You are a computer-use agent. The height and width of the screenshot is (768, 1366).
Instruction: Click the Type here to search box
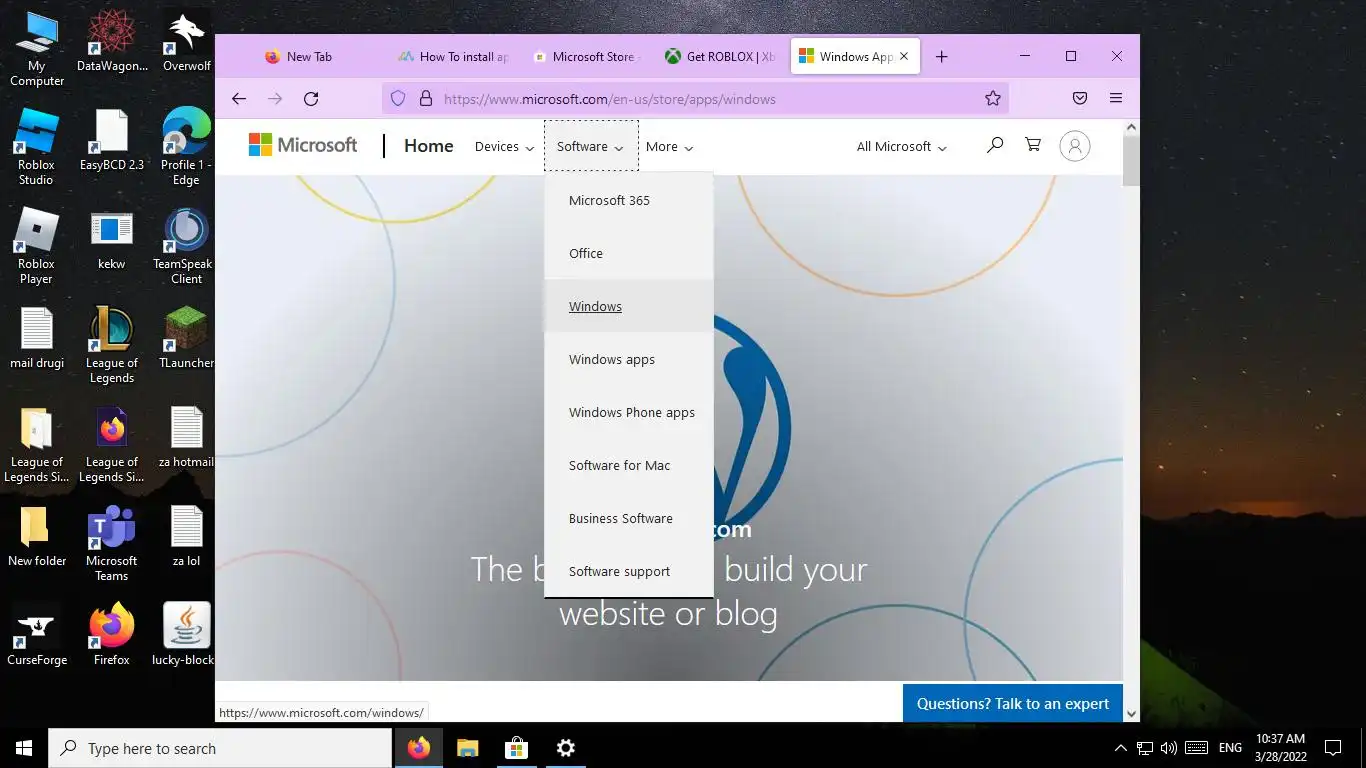(220, 748)
